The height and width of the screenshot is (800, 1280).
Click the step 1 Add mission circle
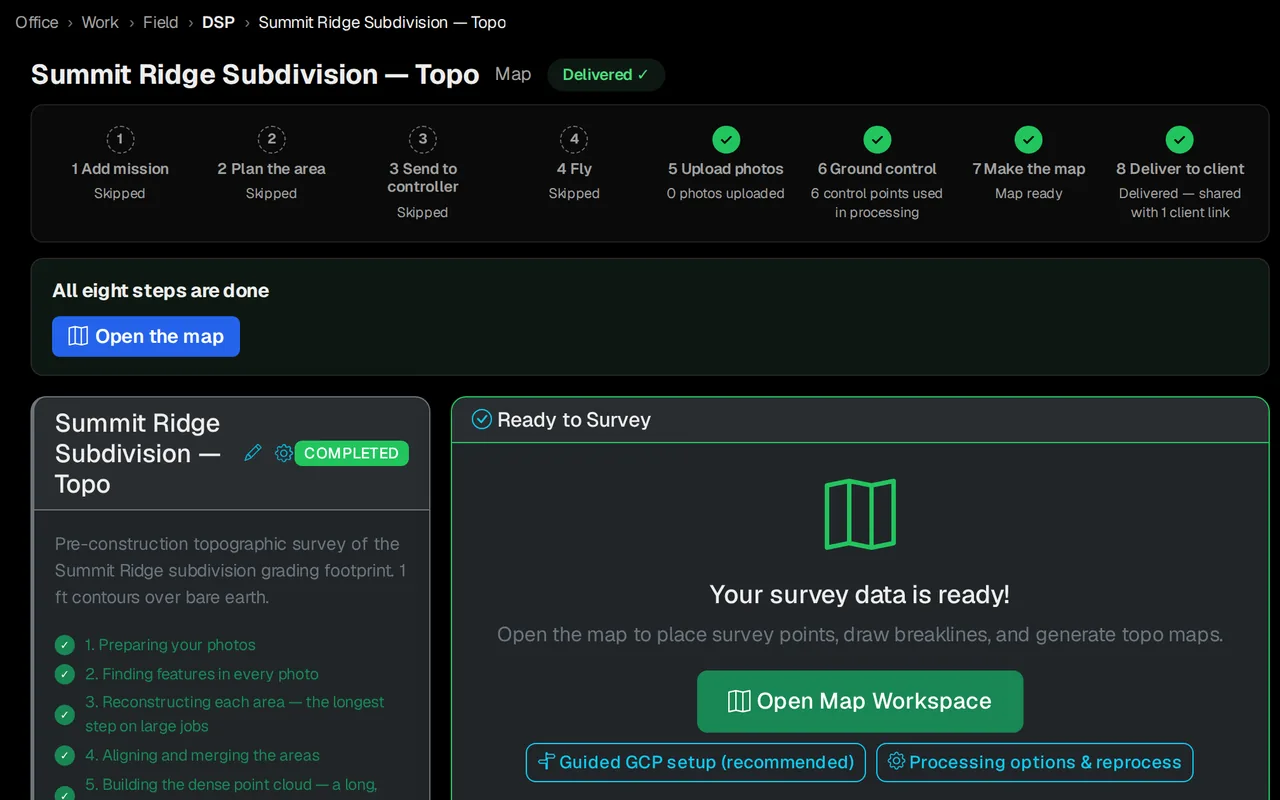(x=120, y=139)
